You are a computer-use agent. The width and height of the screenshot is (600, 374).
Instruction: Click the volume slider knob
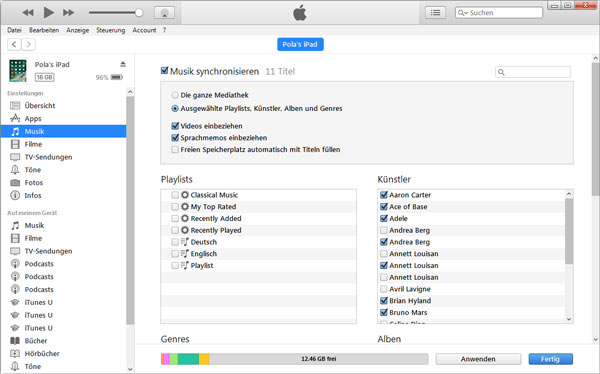pos(139,13)
